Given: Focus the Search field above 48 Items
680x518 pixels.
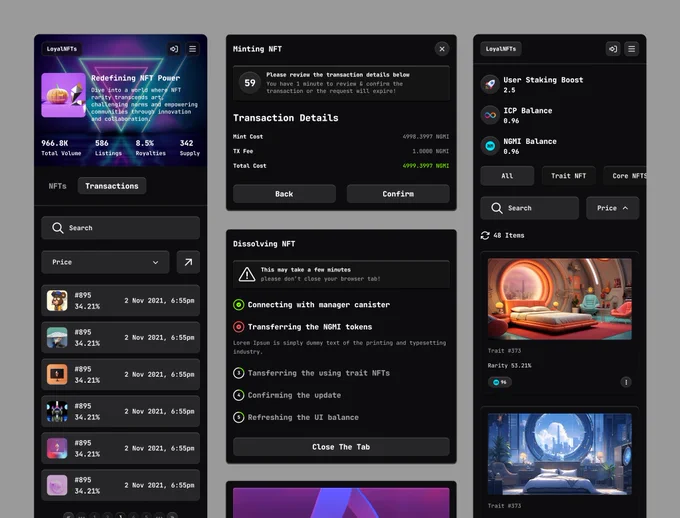Looking at the screenshot, I should click(530, 208).
